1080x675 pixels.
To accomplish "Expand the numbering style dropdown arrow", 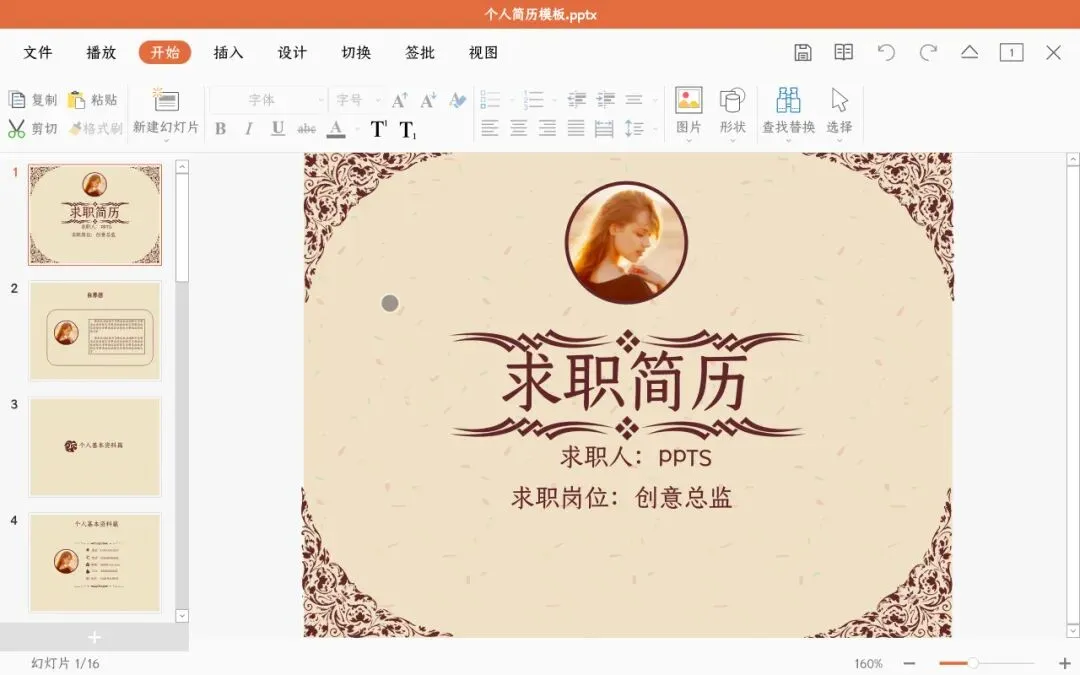I will (554, 101).
